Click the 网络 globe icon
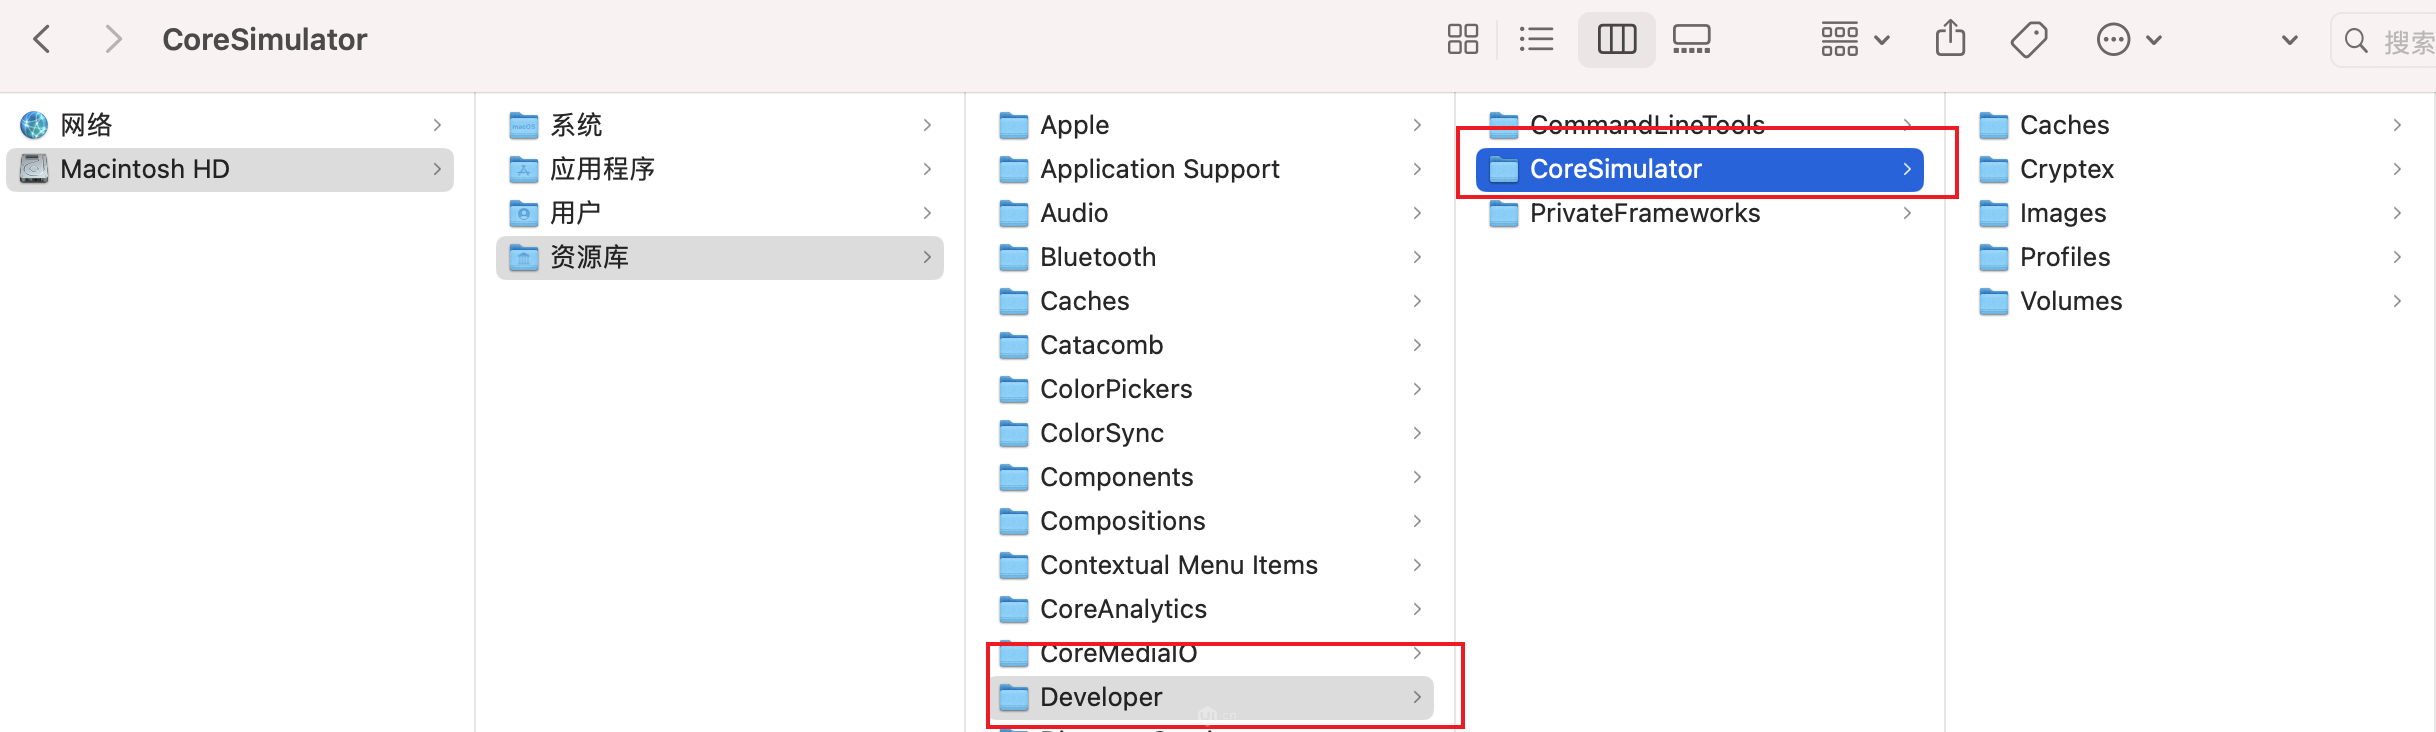Image resolution: width=2436 pixels, height=732 pixels. pos(34,125)
